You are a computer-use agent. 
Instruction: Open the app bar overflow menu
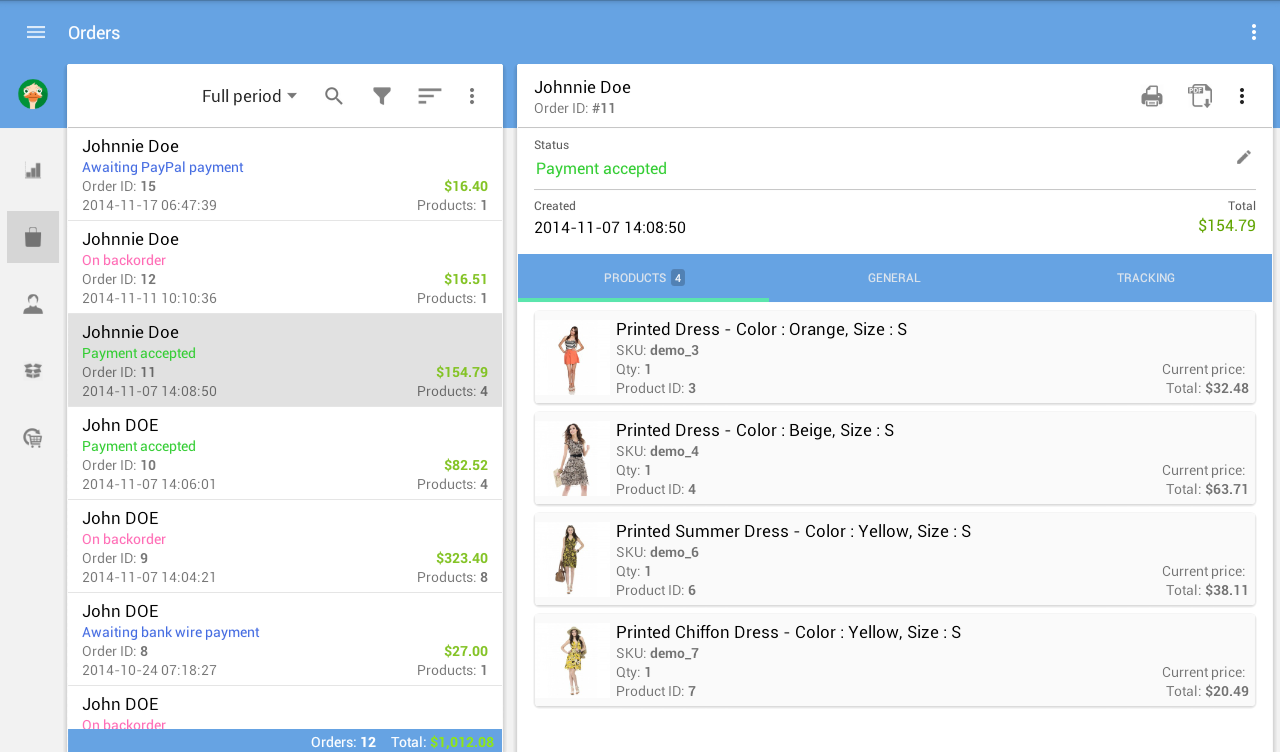[x=1254, y=32]
